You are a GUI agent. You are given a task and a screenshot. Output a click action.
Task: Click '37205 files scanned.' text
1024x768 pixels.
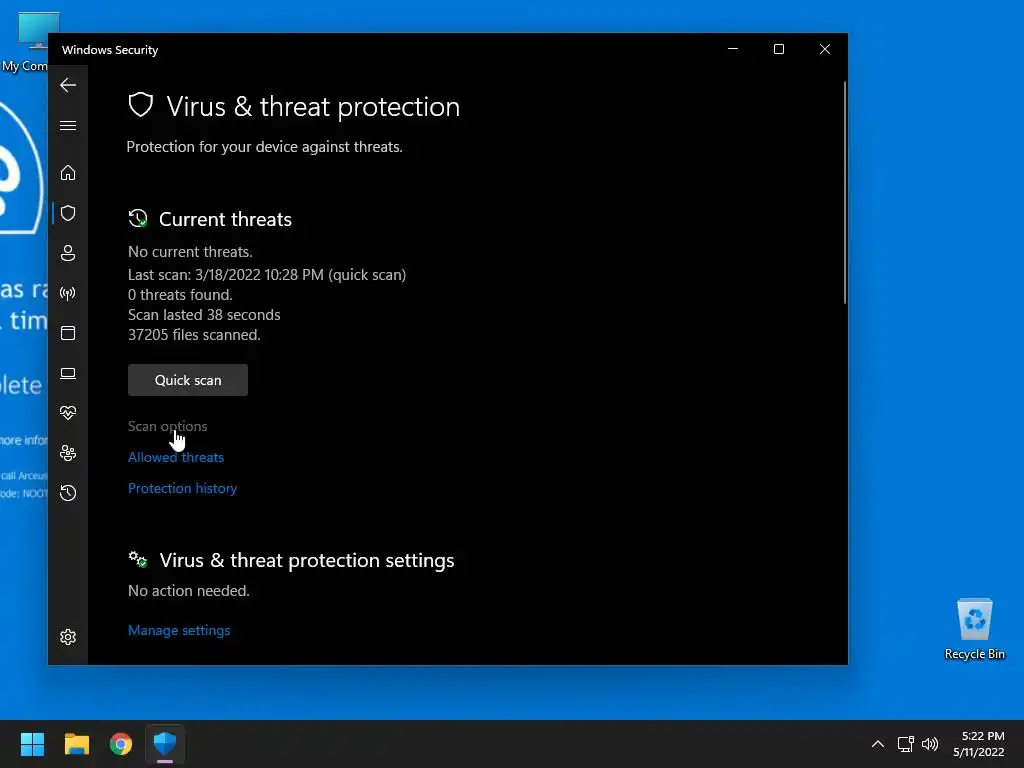(x=194, y=335)
